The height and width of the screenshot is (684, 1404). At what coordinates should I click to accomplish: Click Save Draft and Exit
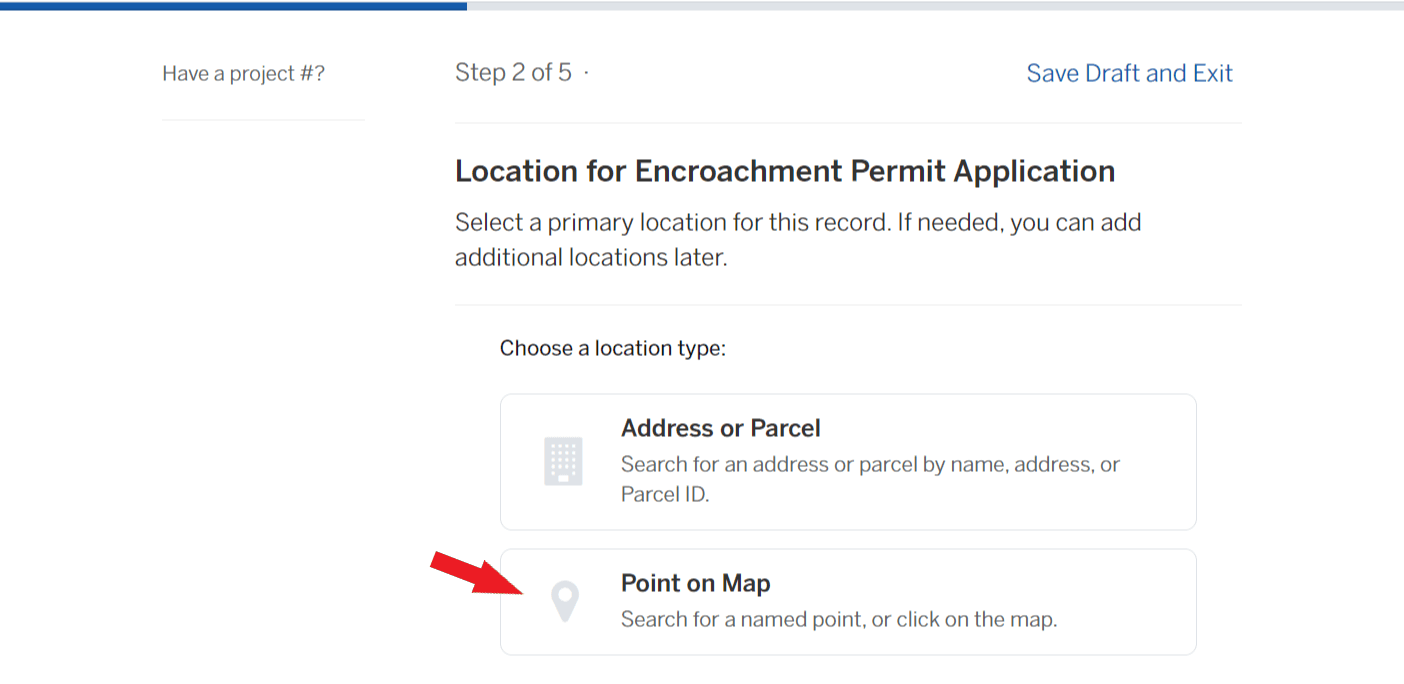[1129, 72]
